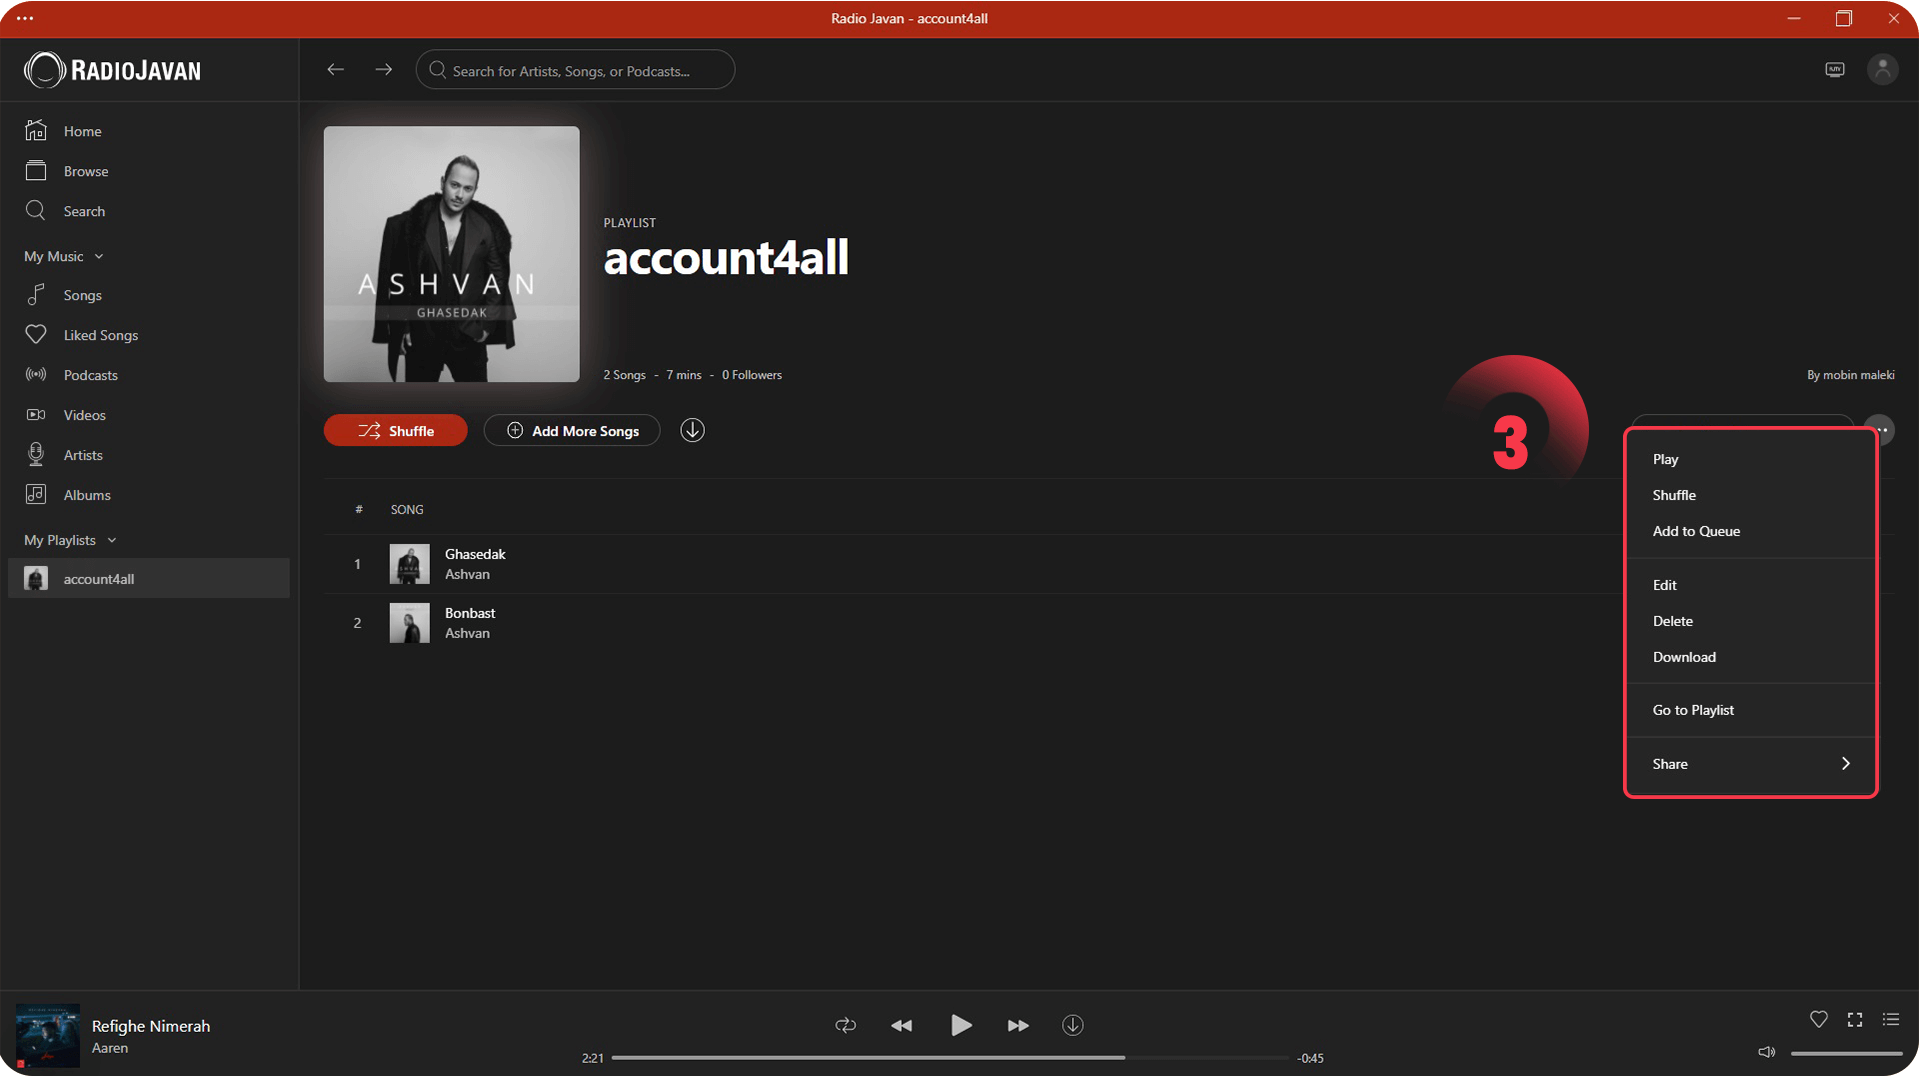Skip to the previous track

click(x=901, y=1025)
